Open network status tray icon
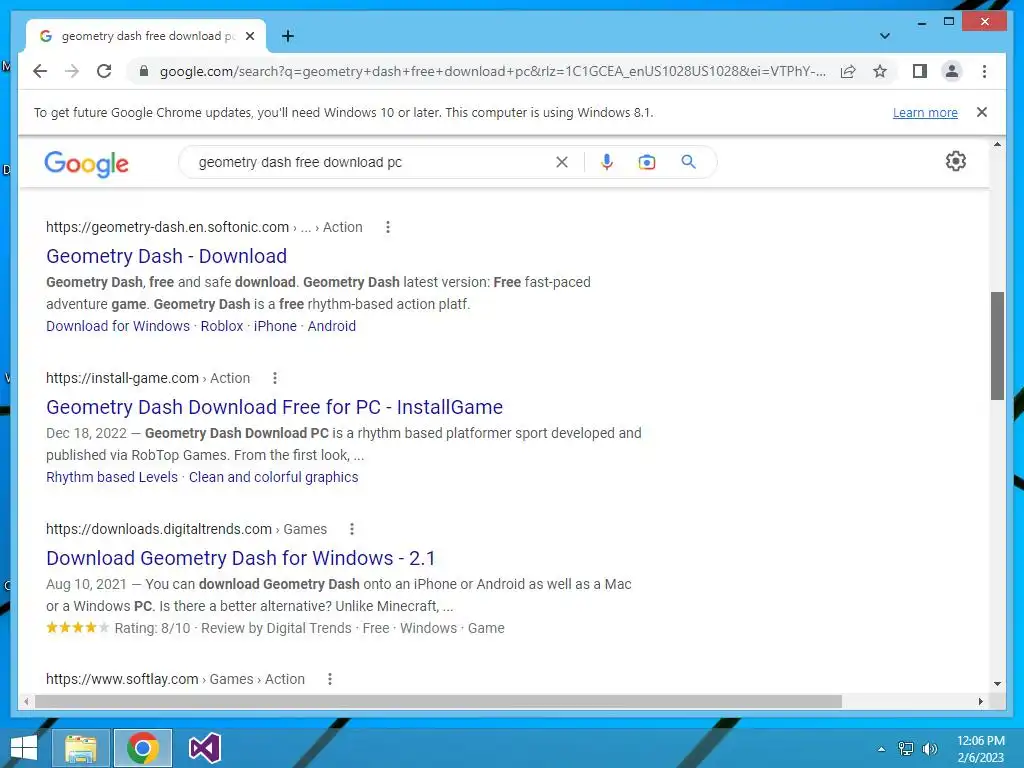The image size is (1024, 768). (906, 749)
